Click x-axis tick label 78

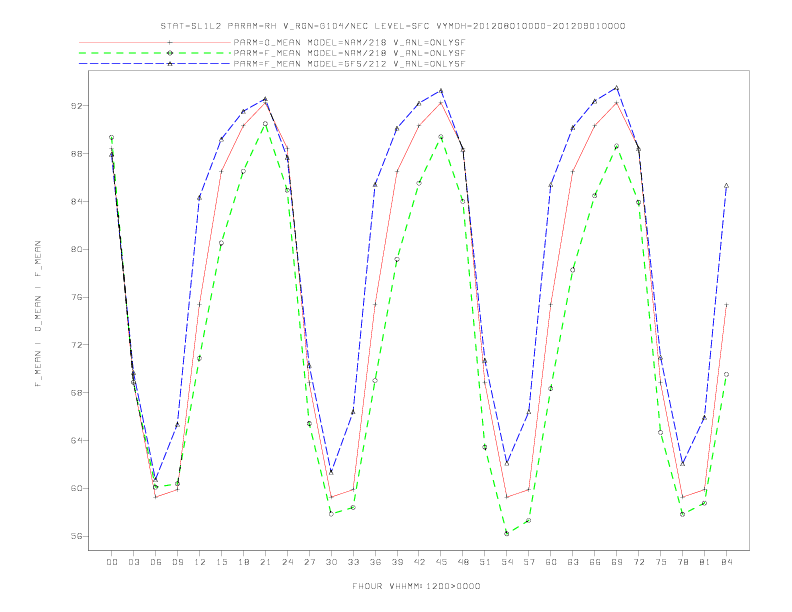[x=683, y=562]
